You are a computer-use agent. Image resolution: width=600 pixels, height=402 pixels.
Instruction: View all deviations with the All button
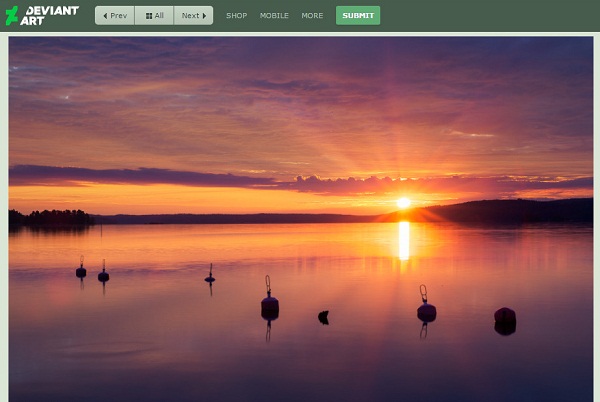click(x=154, y=16)
